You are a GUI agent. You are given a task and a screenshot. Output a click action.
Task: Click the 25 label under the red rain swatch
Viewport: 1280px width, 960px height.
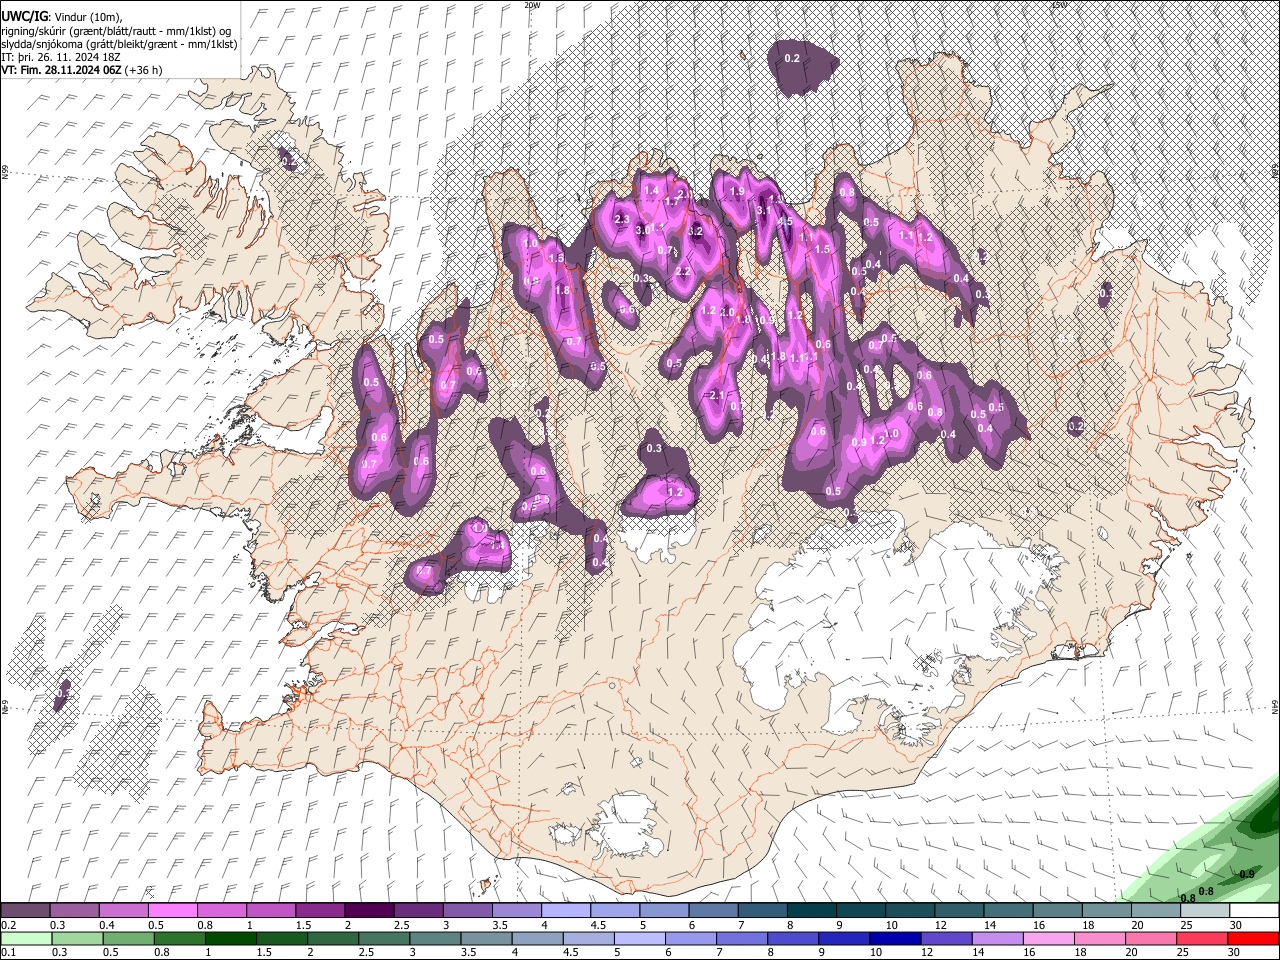pyautogui.click(x=1184, y=952)
